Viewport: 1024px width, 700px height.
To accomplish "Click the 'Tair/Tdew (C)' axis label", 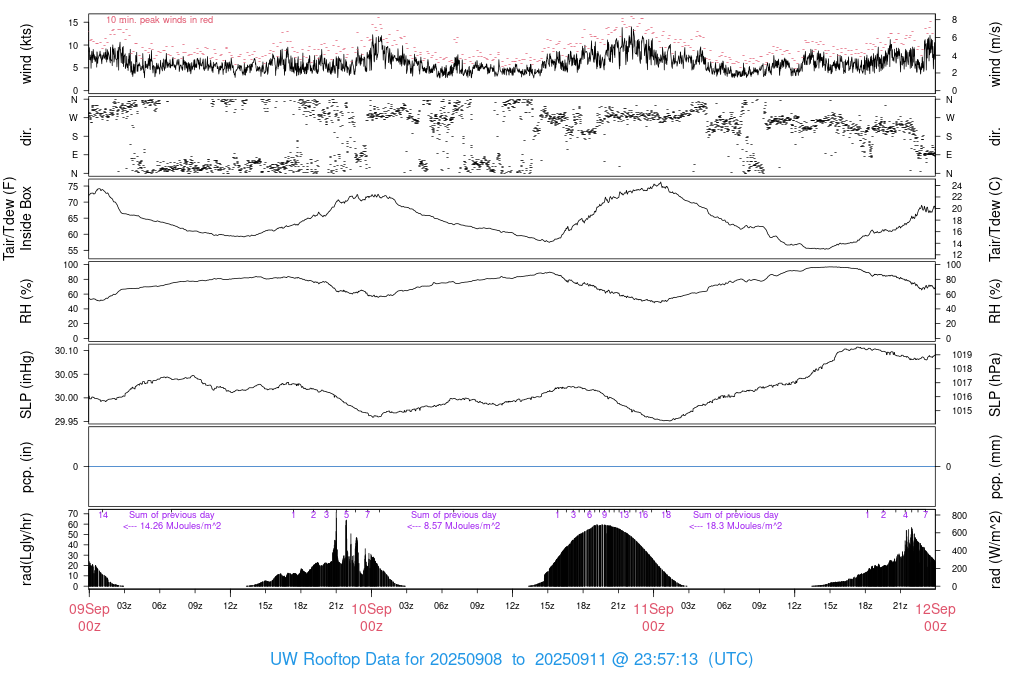I will (x=995, y=219).
